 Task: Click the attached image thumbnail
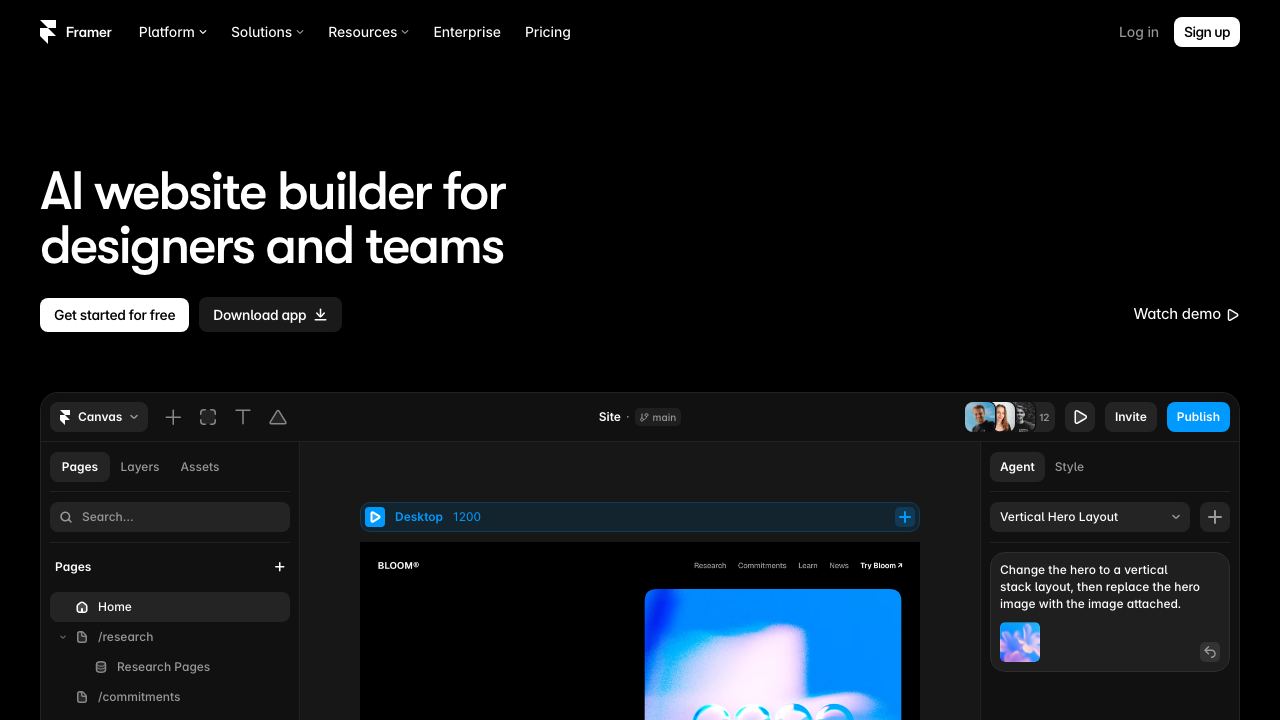(x=1020, y=642)
